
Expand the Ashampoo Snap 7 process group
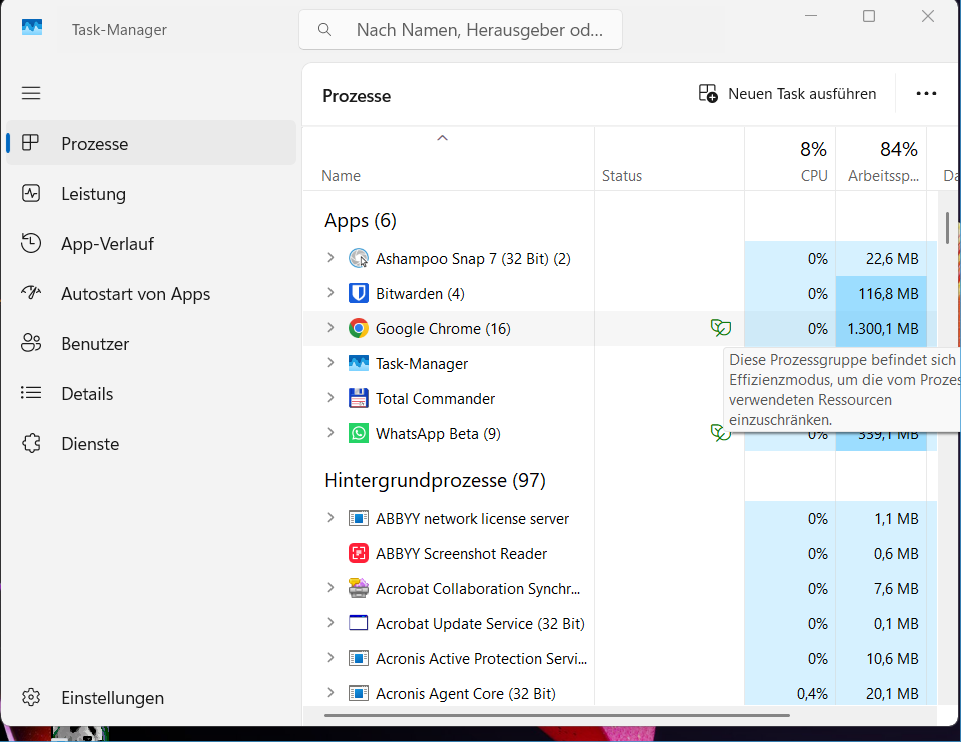click(x=331, y=258)
